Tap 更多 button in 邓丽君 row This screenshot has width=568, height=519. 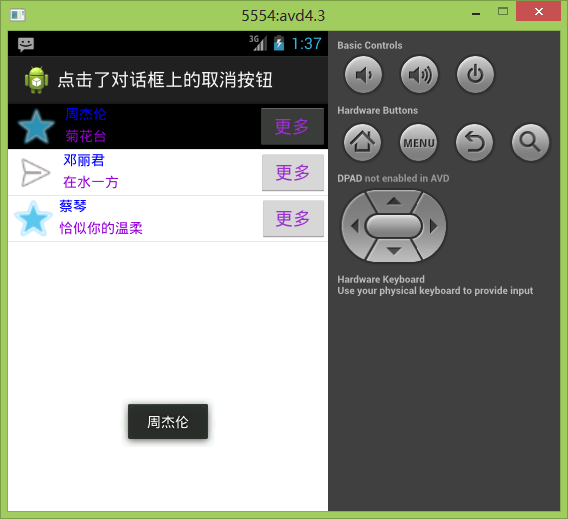coord(293,172)
